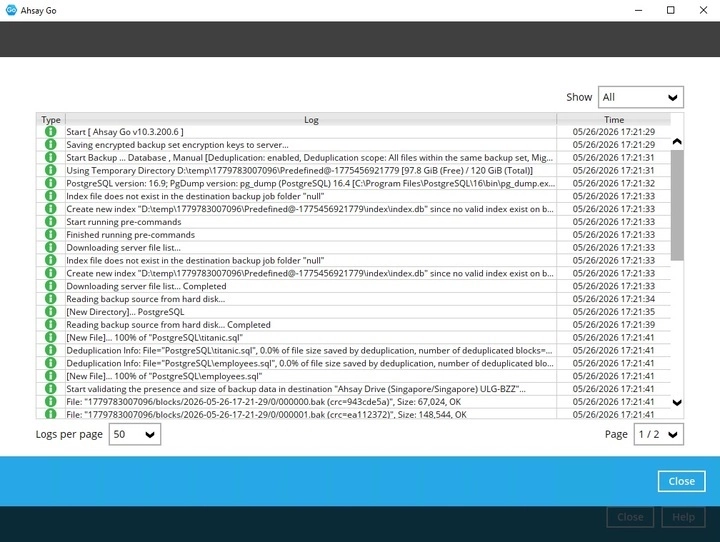Click info icon beside '[New File]... employees.sql' row
The width and height of the screenshot is (720, 542).
pyautogui.click(x=51, y=376)
